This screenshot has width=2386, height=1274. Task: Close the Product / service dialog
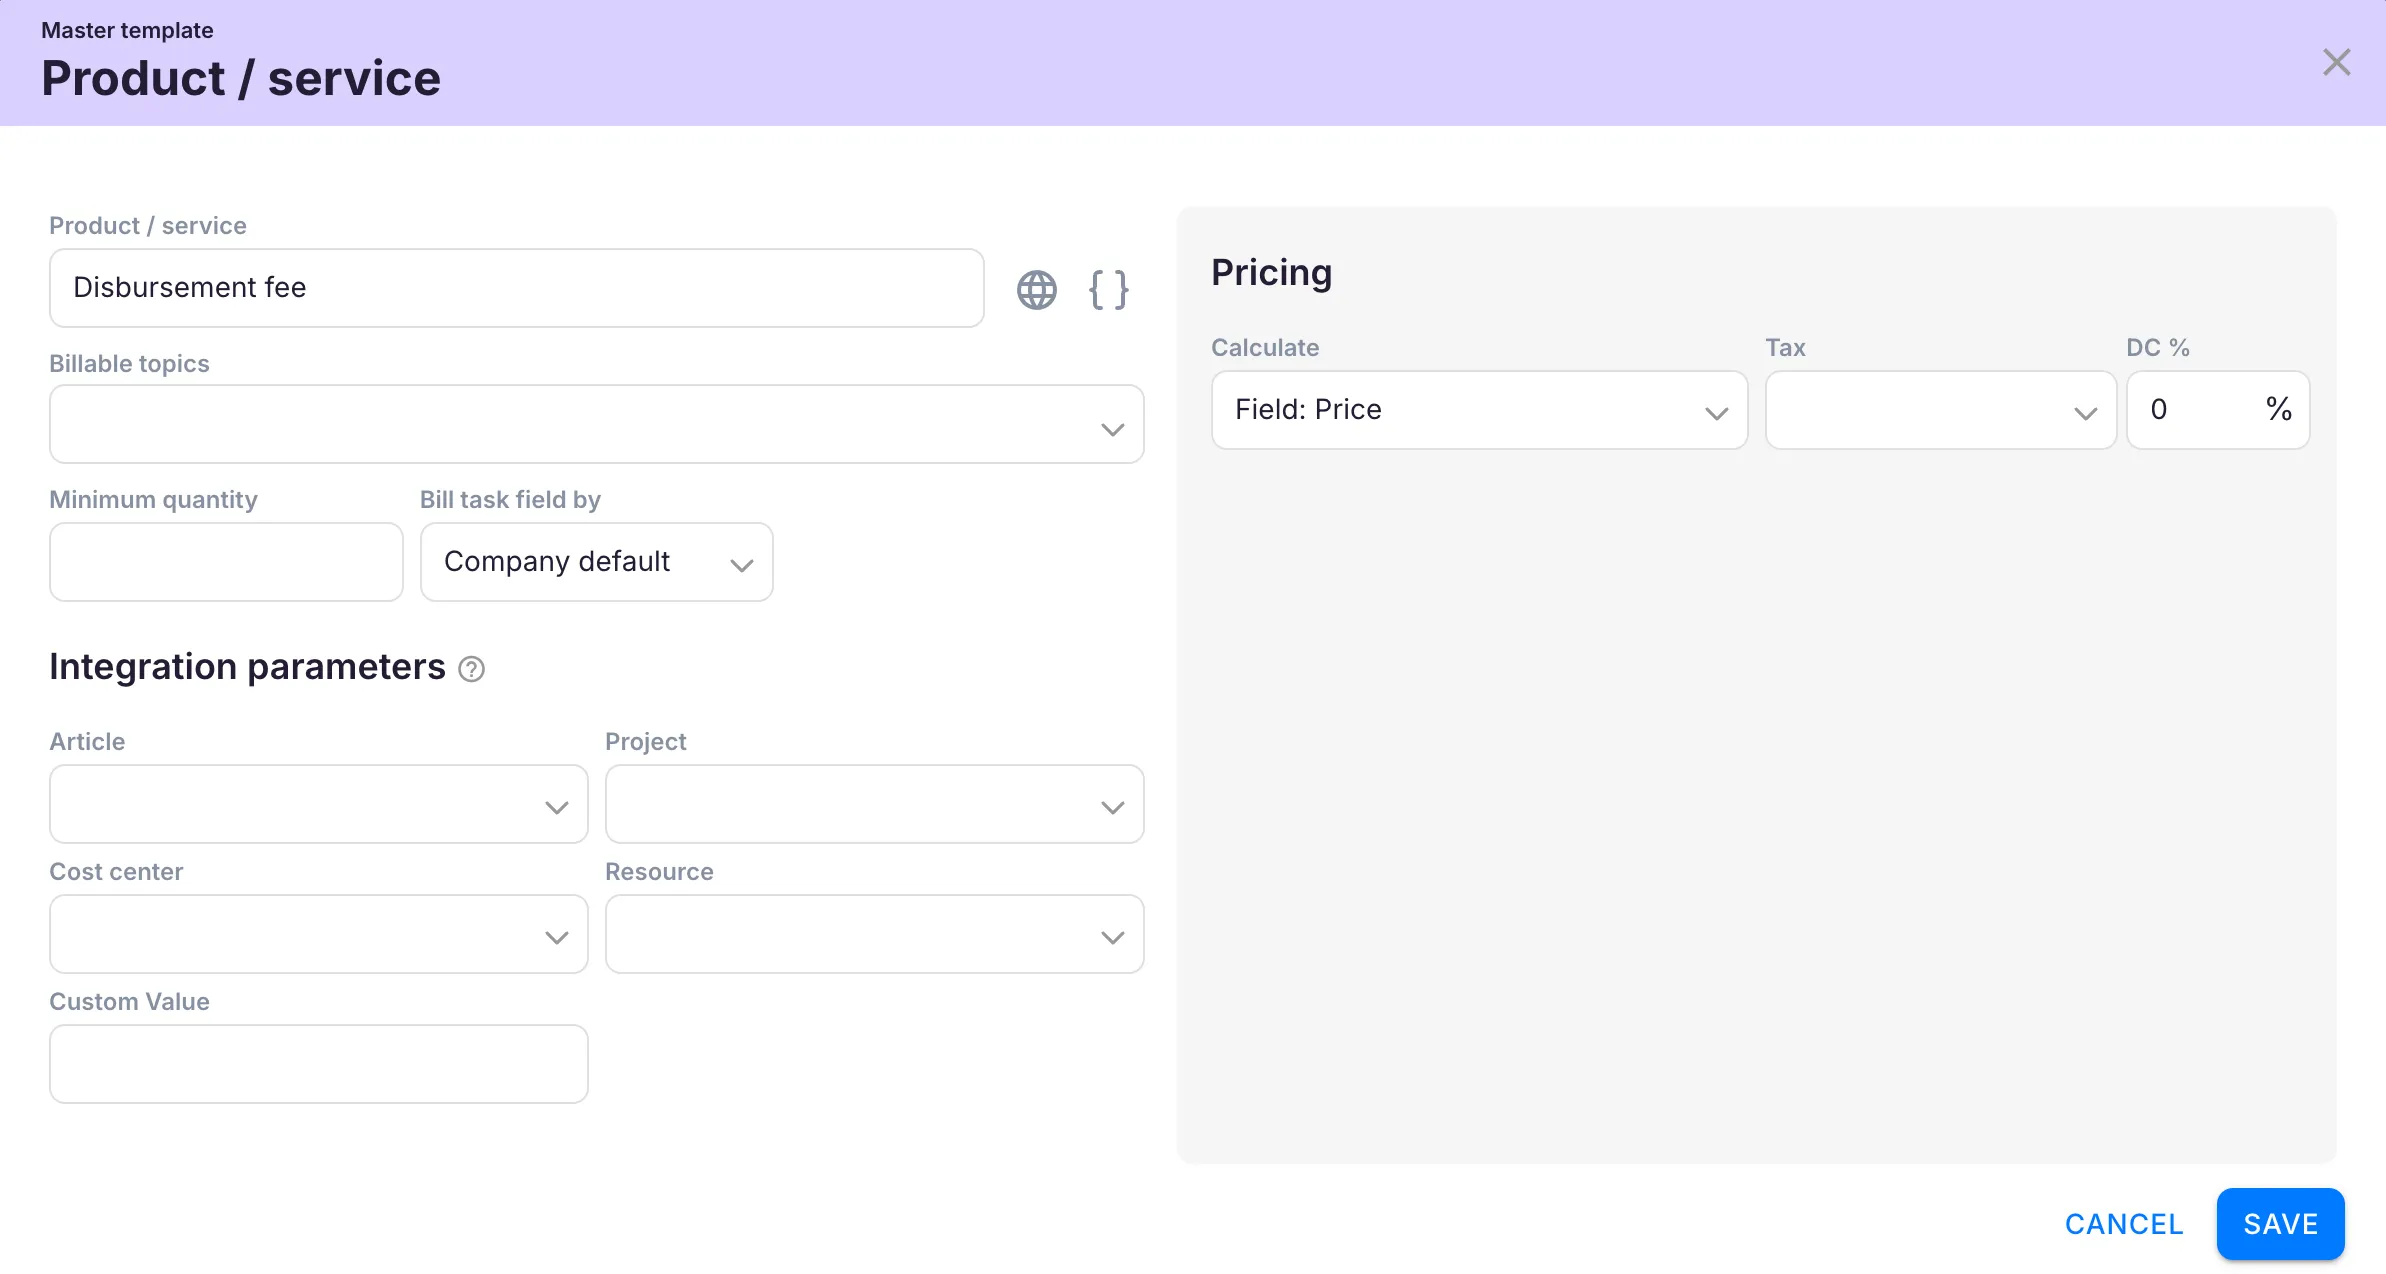click(x=2337, y=62)
